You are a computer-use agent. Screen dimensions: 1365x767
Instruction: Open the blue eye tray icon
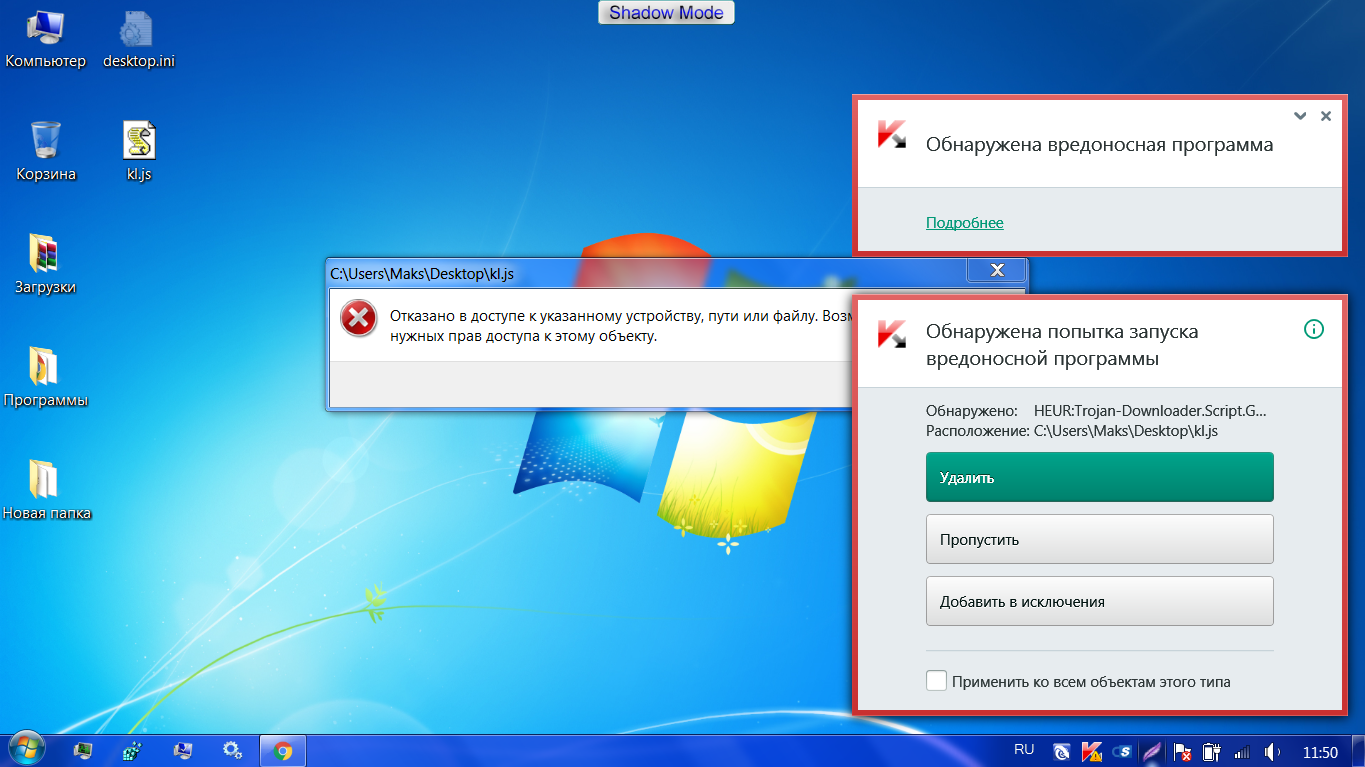(x=1063, y=751)
